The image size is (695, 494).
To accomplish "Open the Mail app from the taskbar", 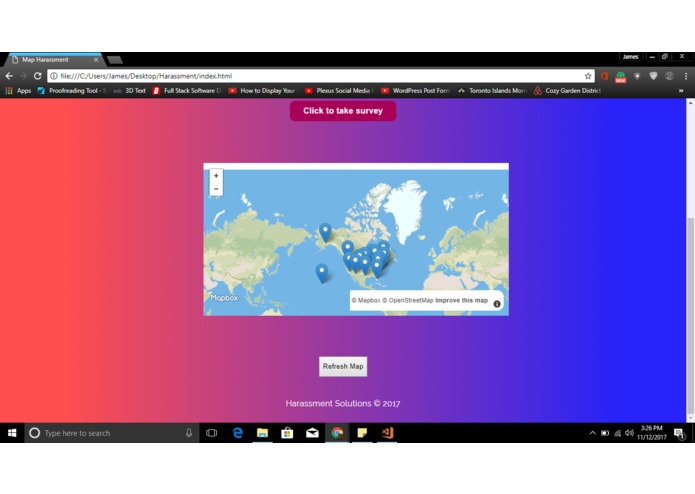I will 312,433.
